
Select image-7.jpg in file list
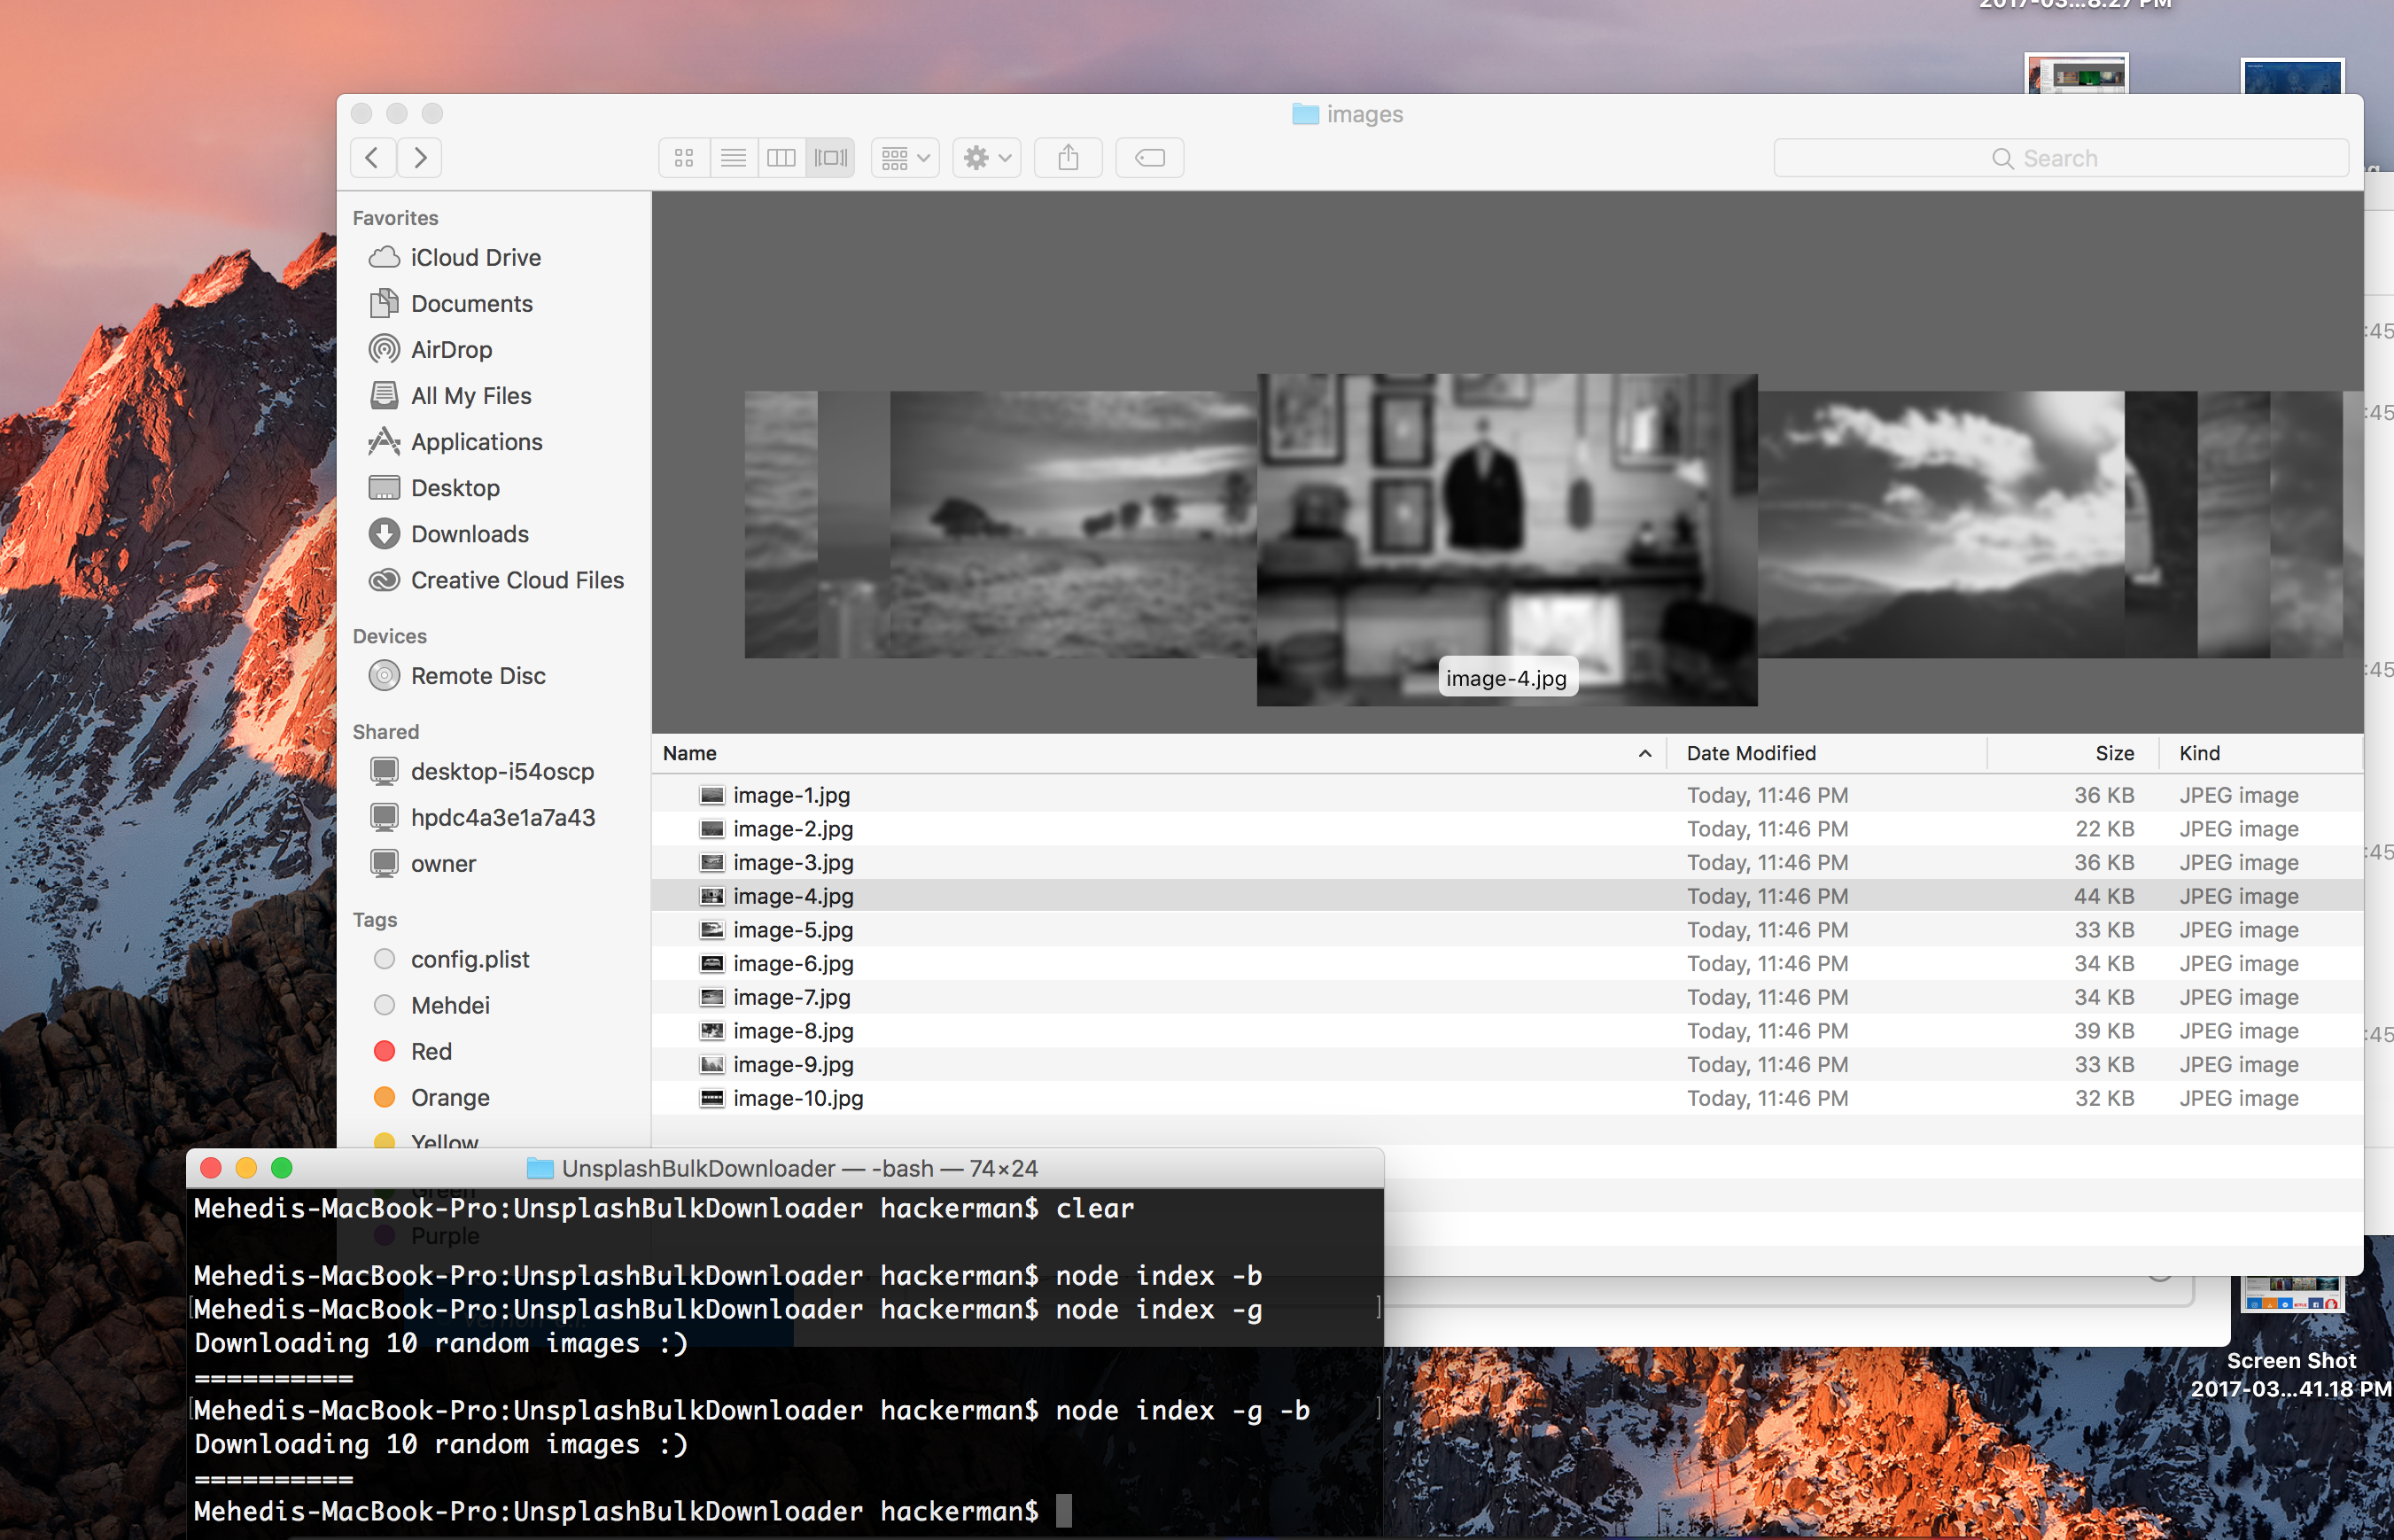(x=791, y=997)
